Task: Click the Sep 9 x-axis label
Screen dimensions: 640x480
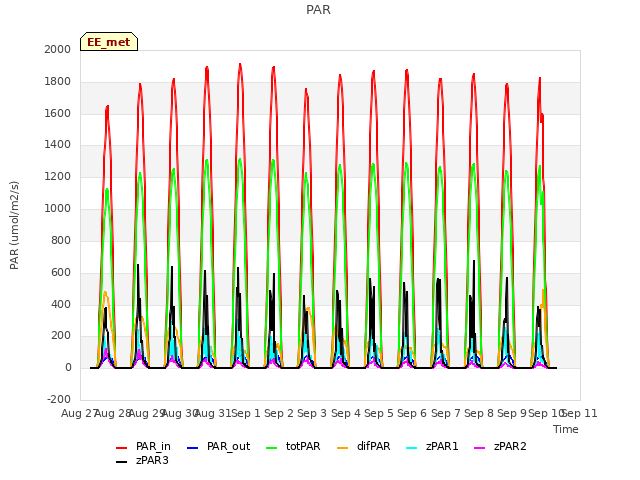Action: 512,413
